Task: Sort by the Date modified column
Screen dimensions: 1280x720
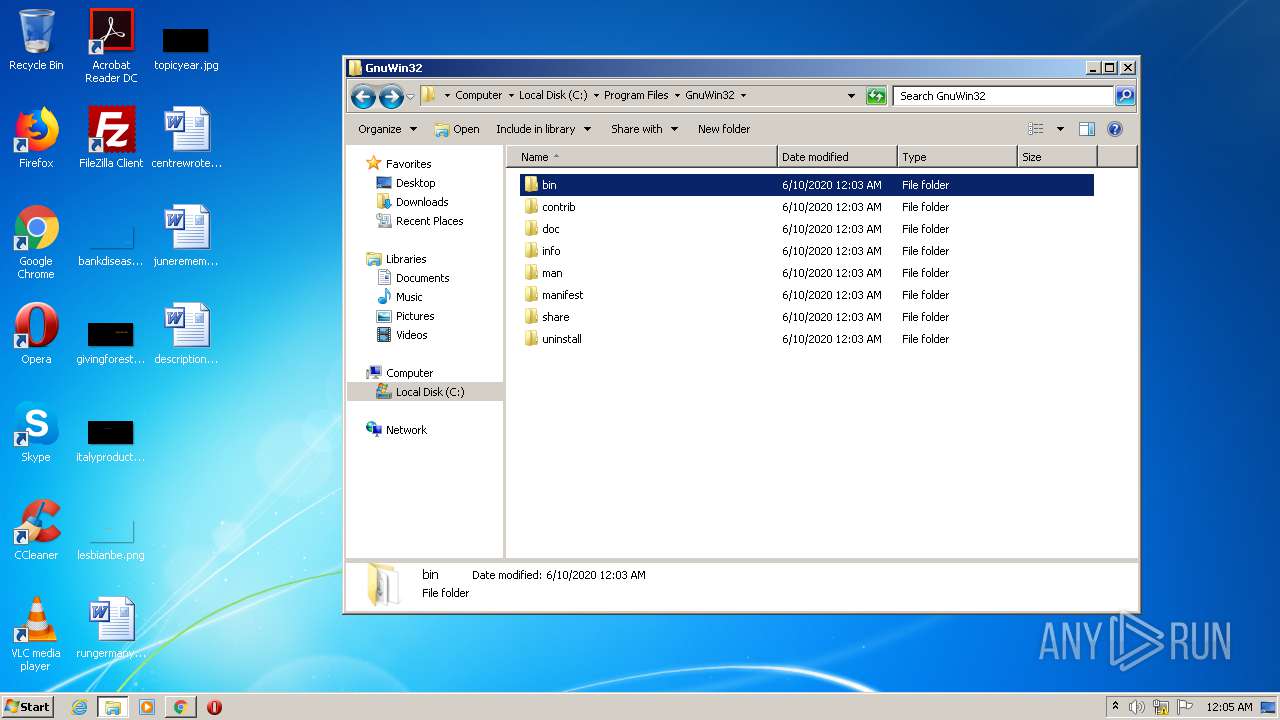Action: point(837,157)
